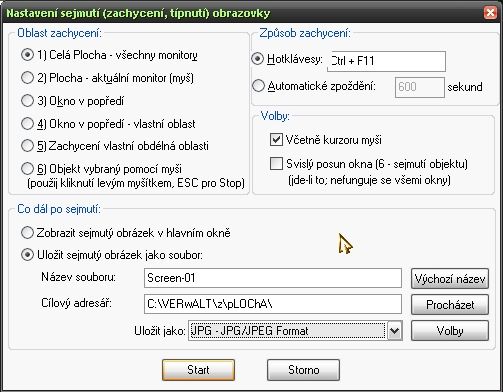
Task: Close the capture settings dialog
Action: click(490, 13)
